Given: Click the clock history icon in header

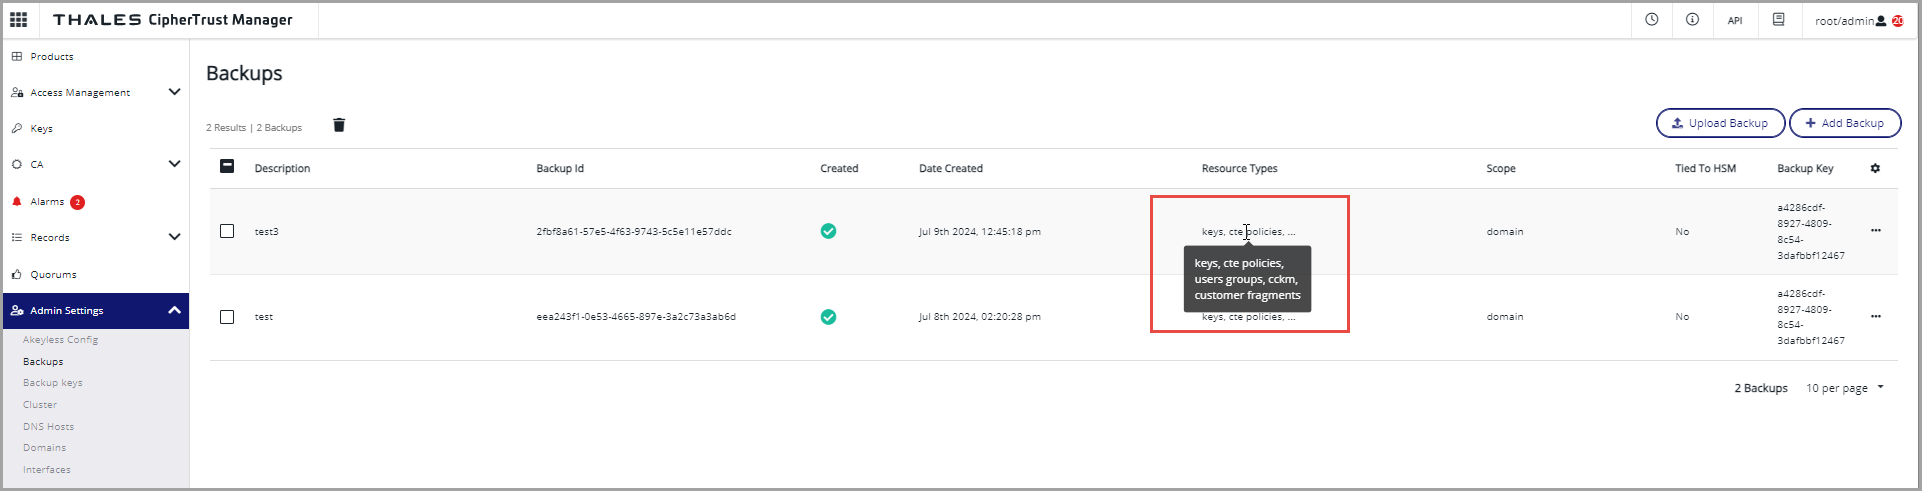Looking at the screenshot, I should (x=1651, y=19).
